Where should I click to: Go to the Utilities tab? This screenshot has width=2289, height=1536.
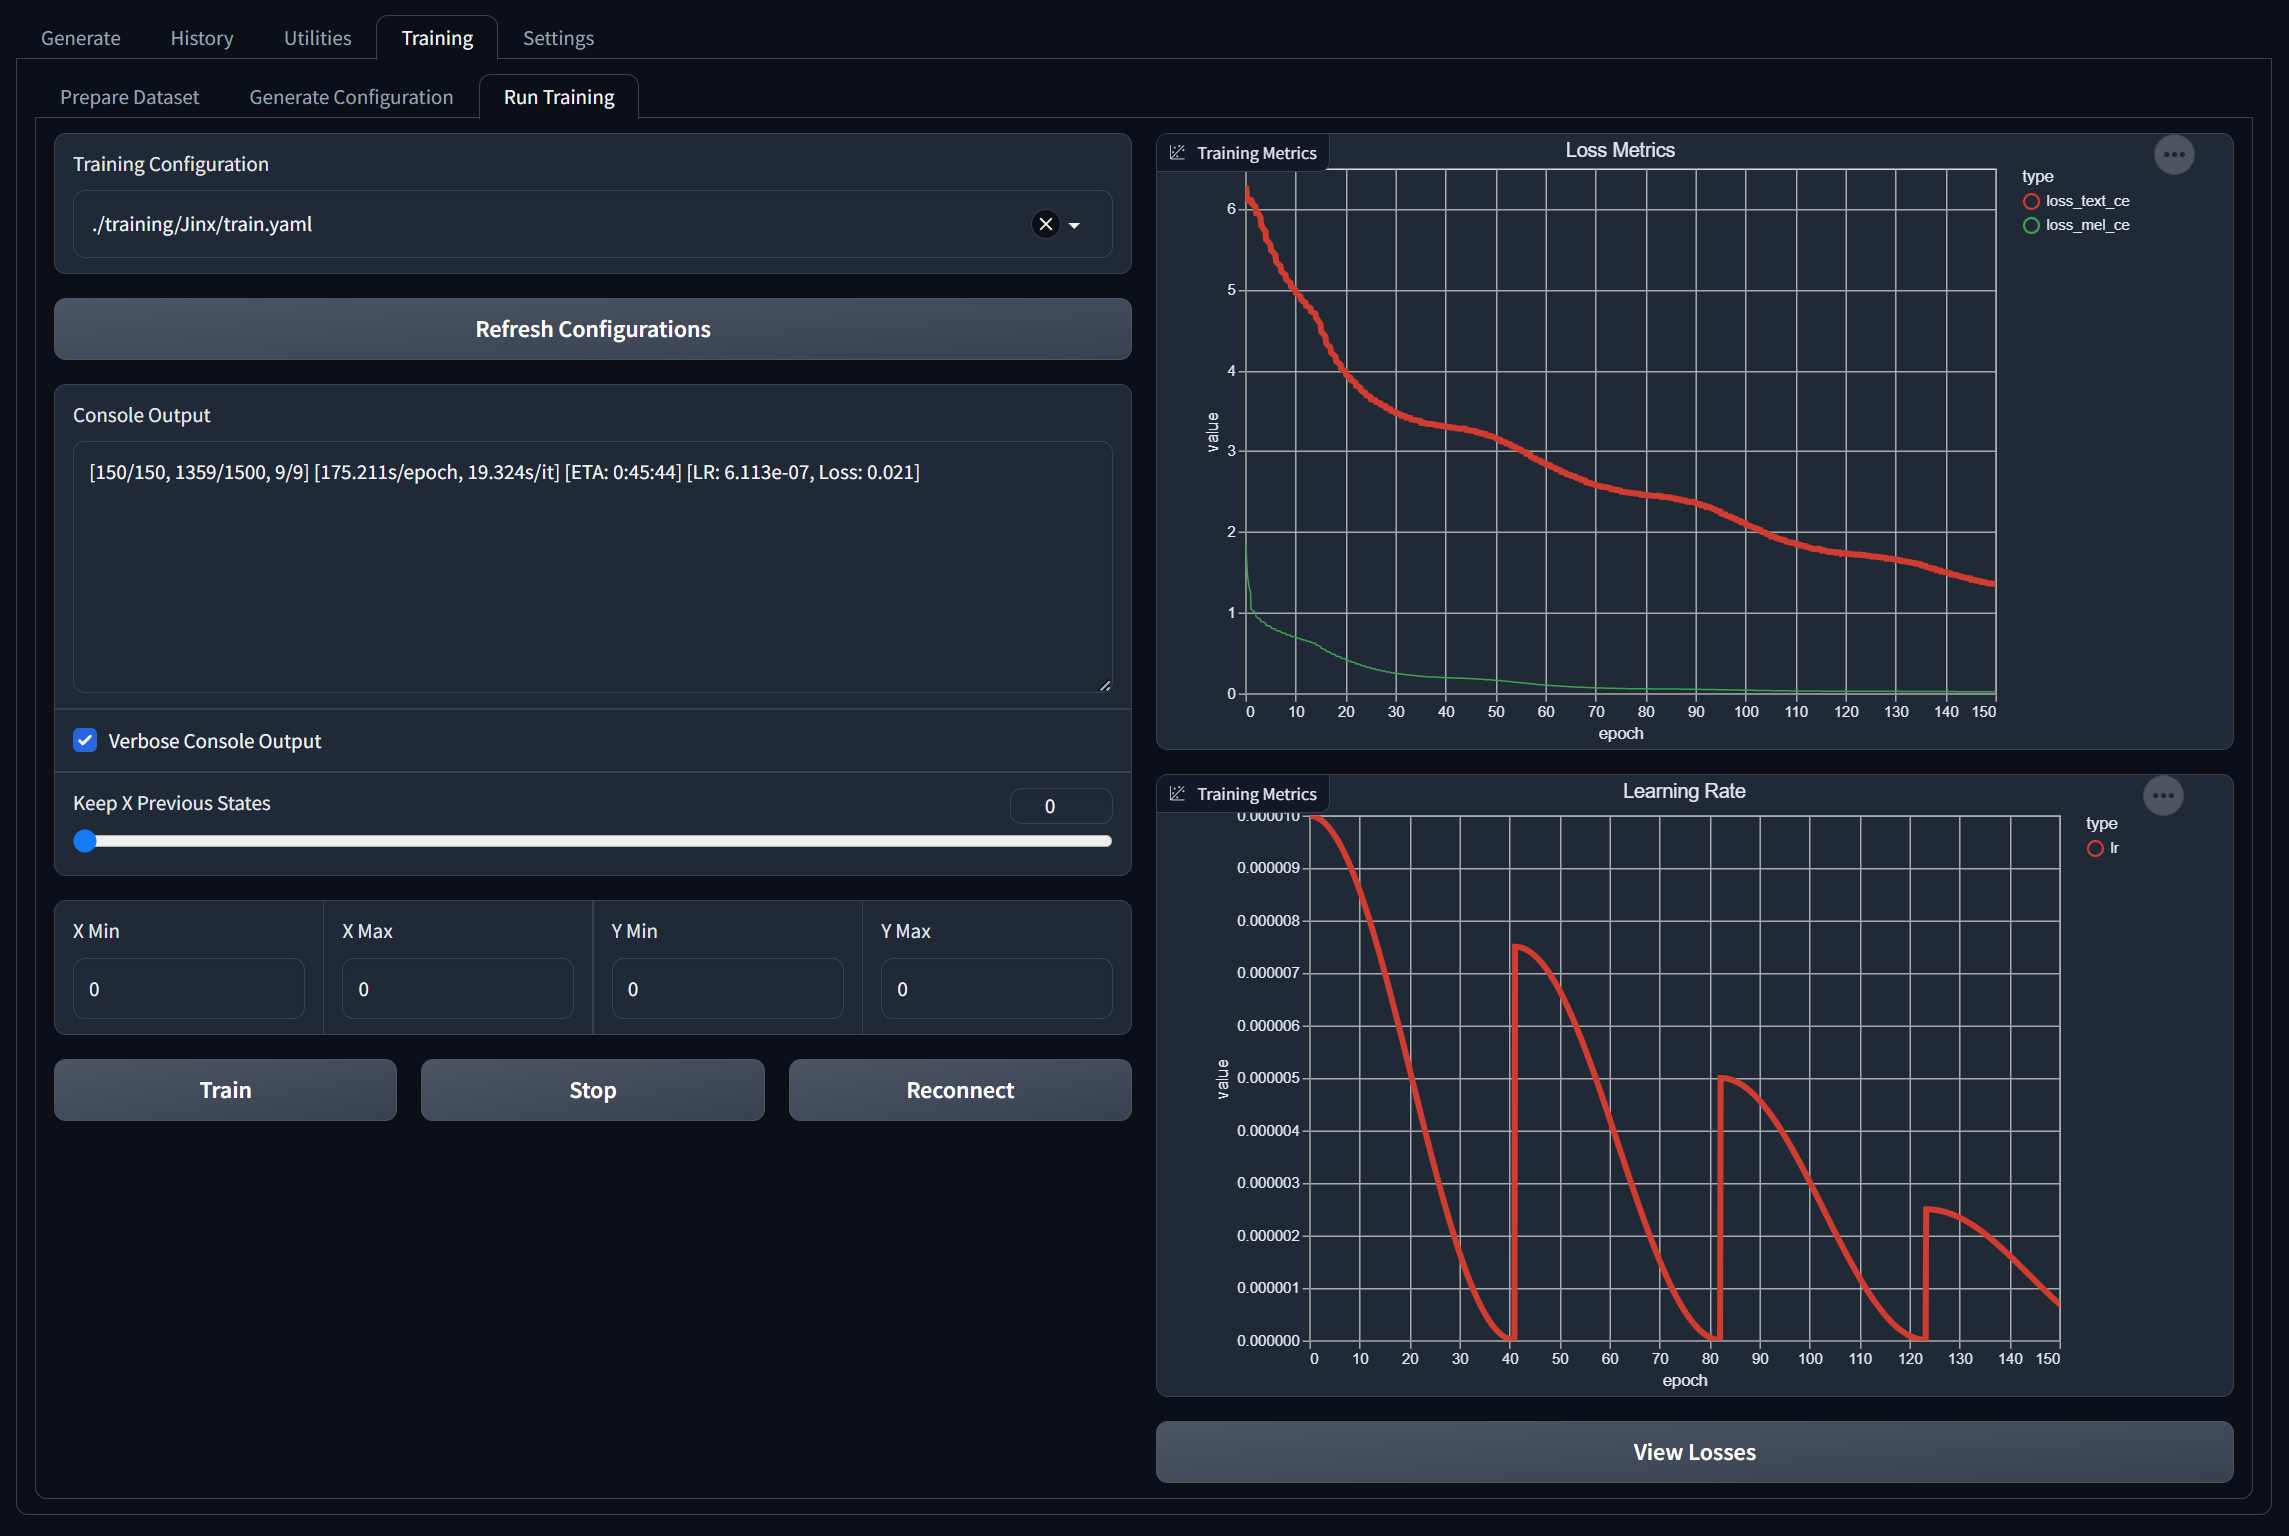317,38
